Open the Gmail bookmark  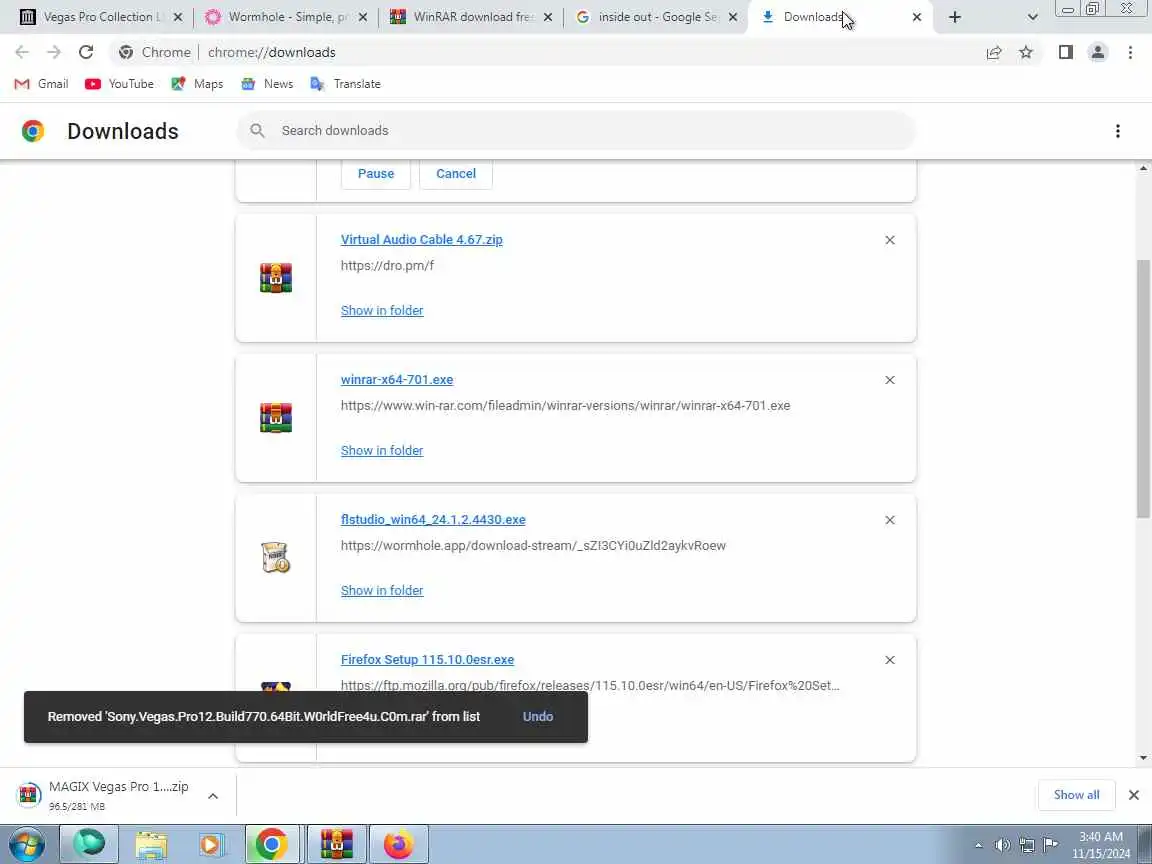pyautogui.click(x=42, y=84)
